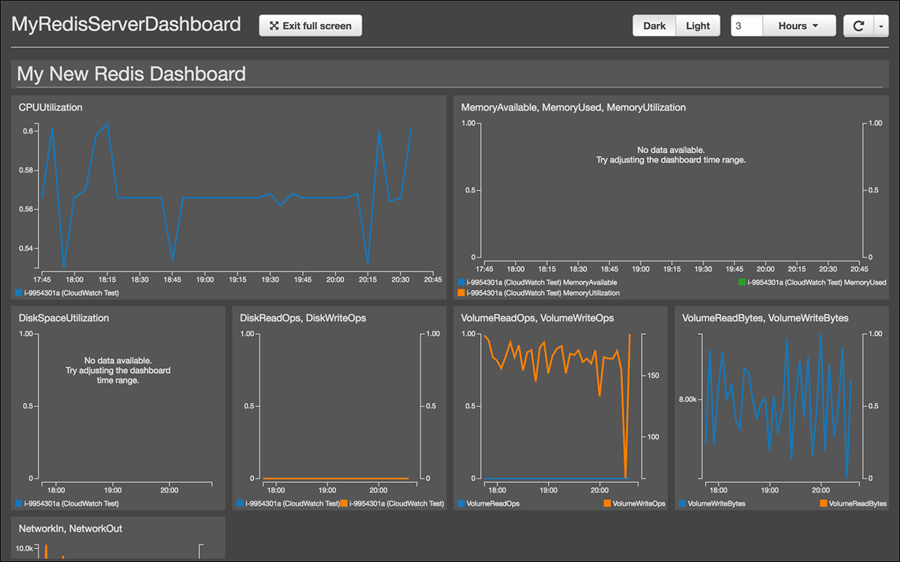
Task: Expand the refresh options dropdown arrow
Action: [x=881, y=26]
